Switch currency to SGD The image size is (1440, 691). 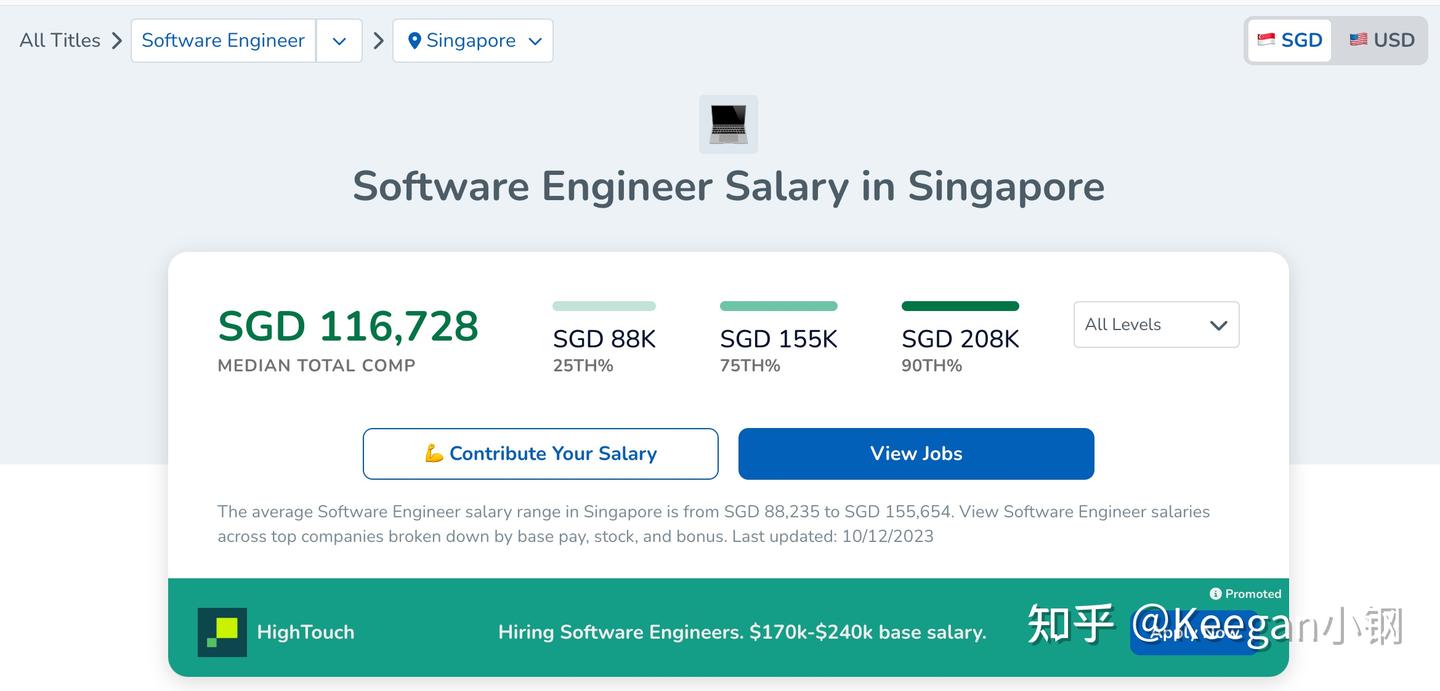coord(1290,40)
